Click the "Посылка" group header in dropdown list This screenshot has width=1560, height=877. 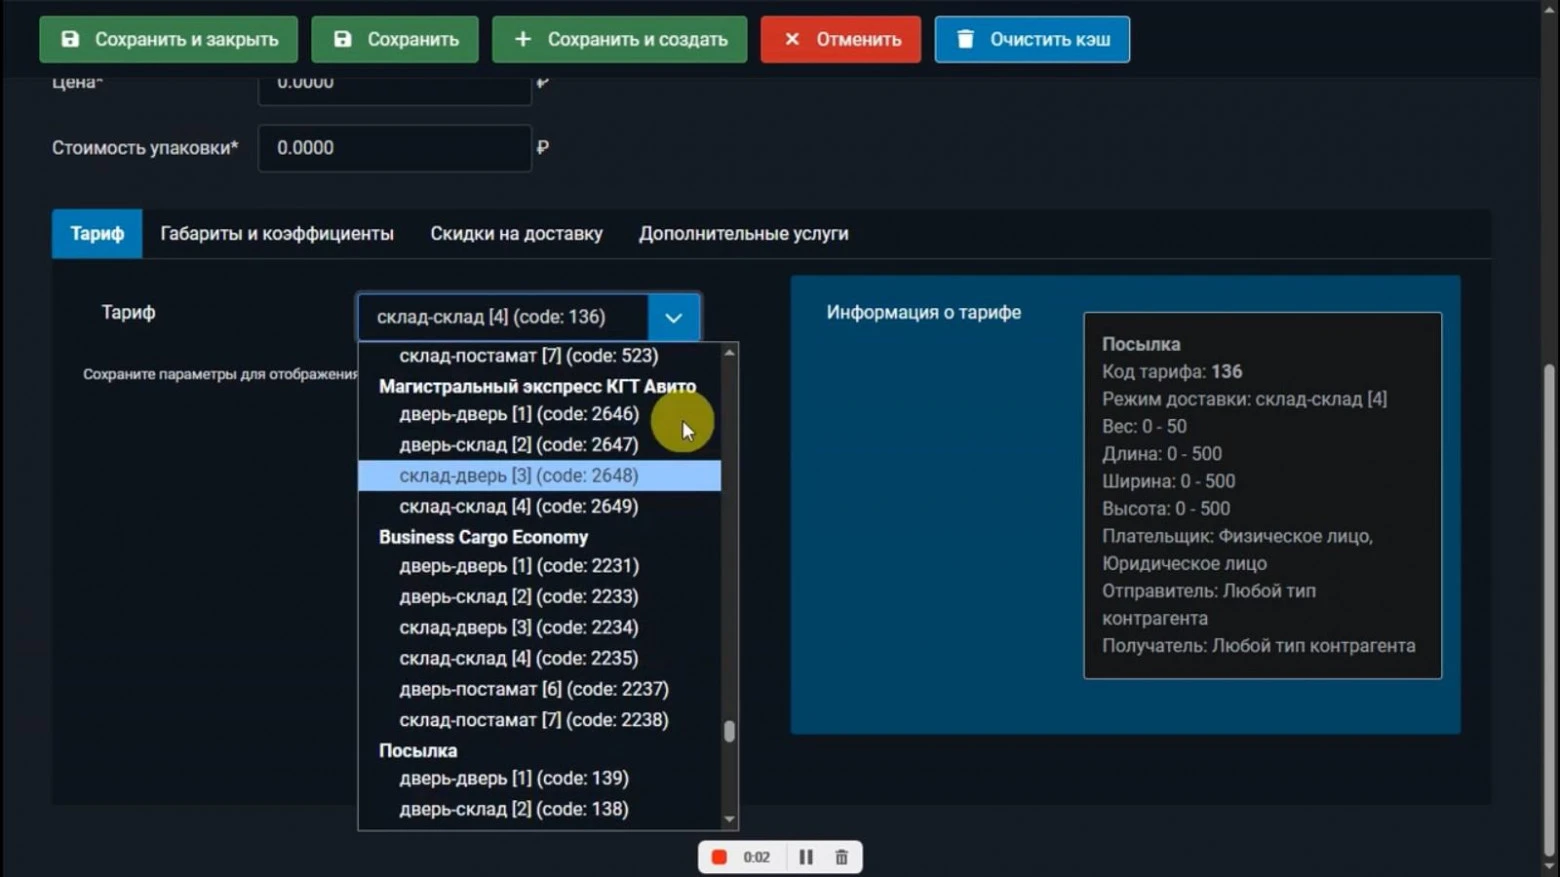point(418,750)
